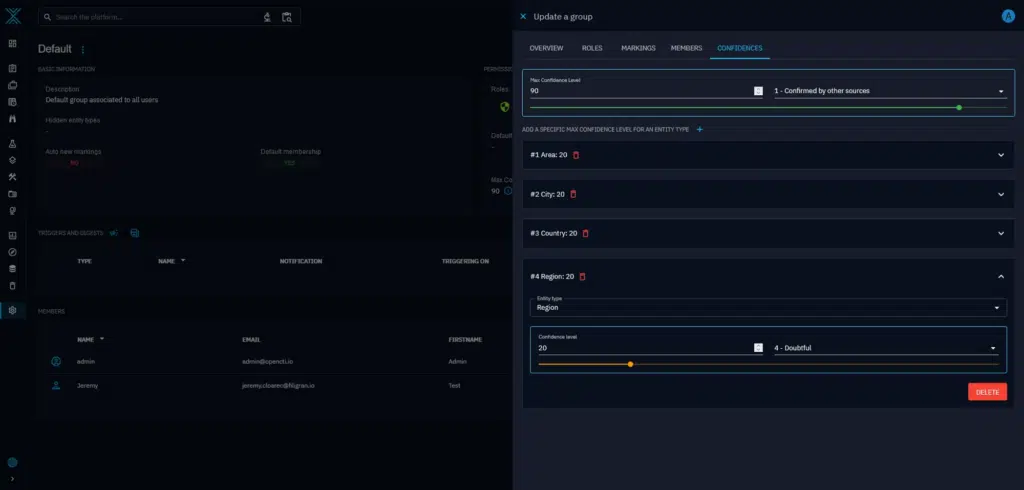The height and width of the screenshot is (490, 1024).
Task: Expand the #1 Area accordion
Action: point(1000,155)
